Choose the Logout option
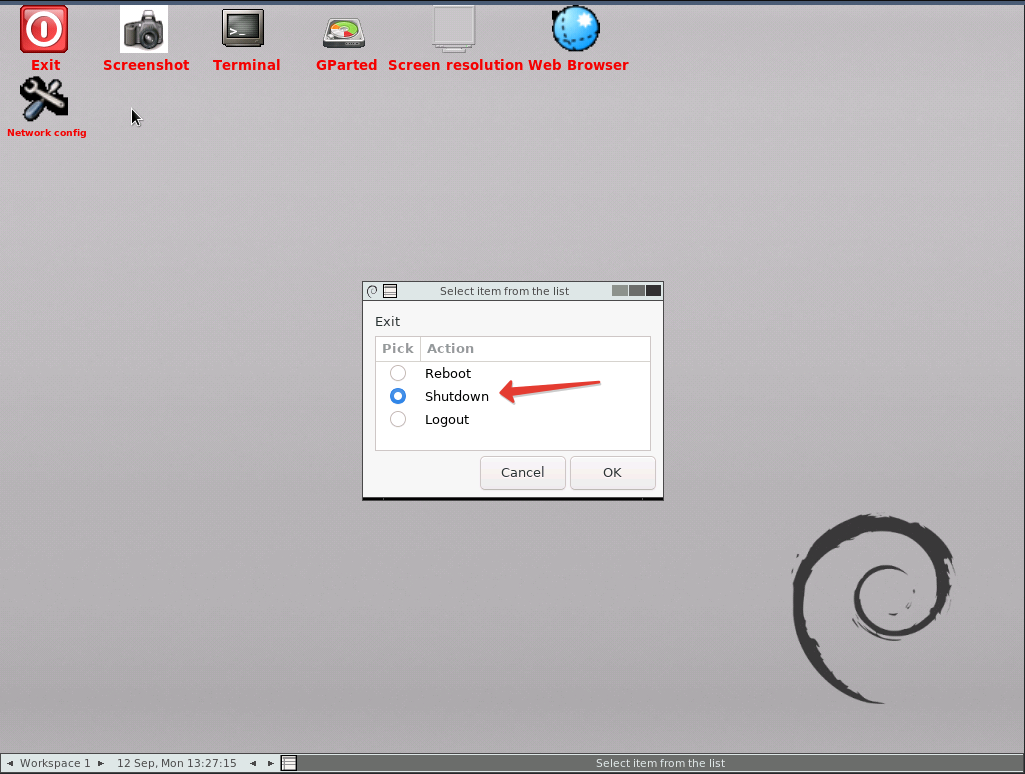This screenshot has height=774, width=1025. [397, 419]
